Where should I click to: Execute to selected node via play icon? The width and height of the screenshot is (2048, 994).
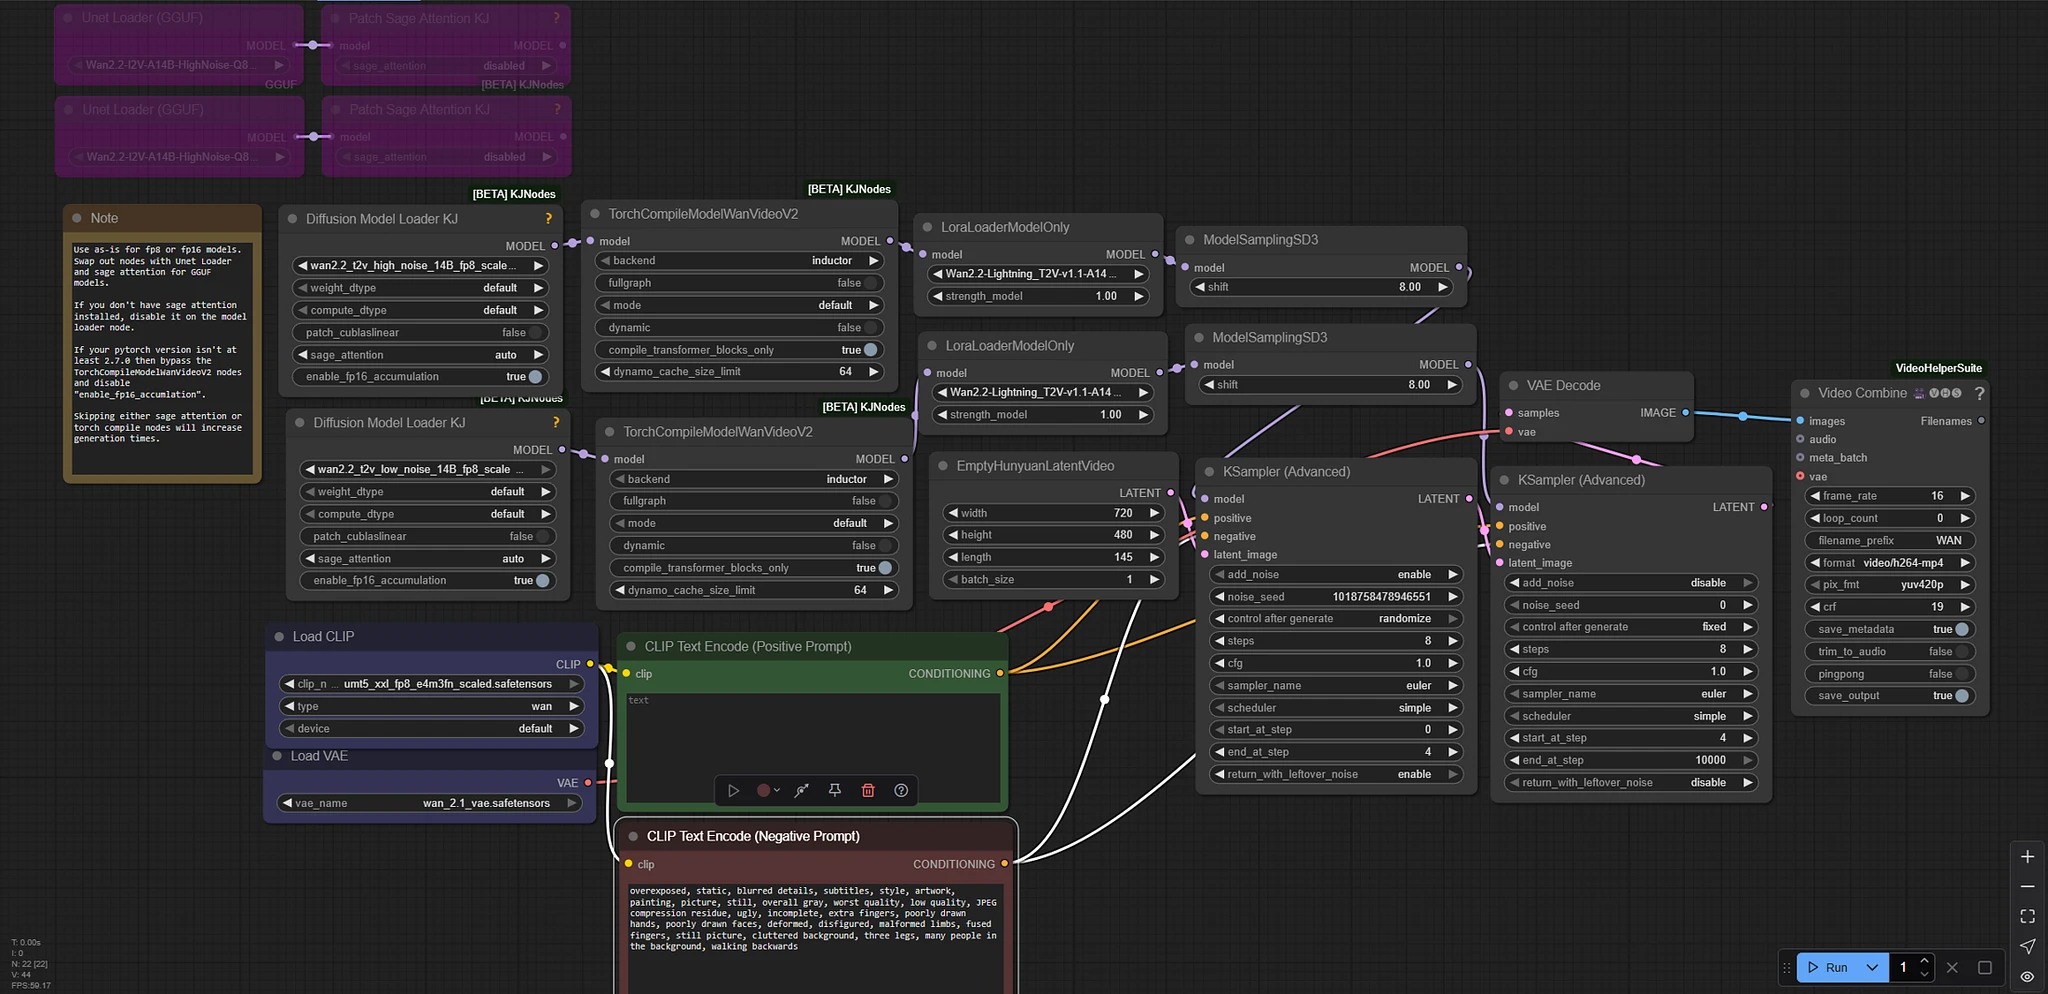pos(733,790)
